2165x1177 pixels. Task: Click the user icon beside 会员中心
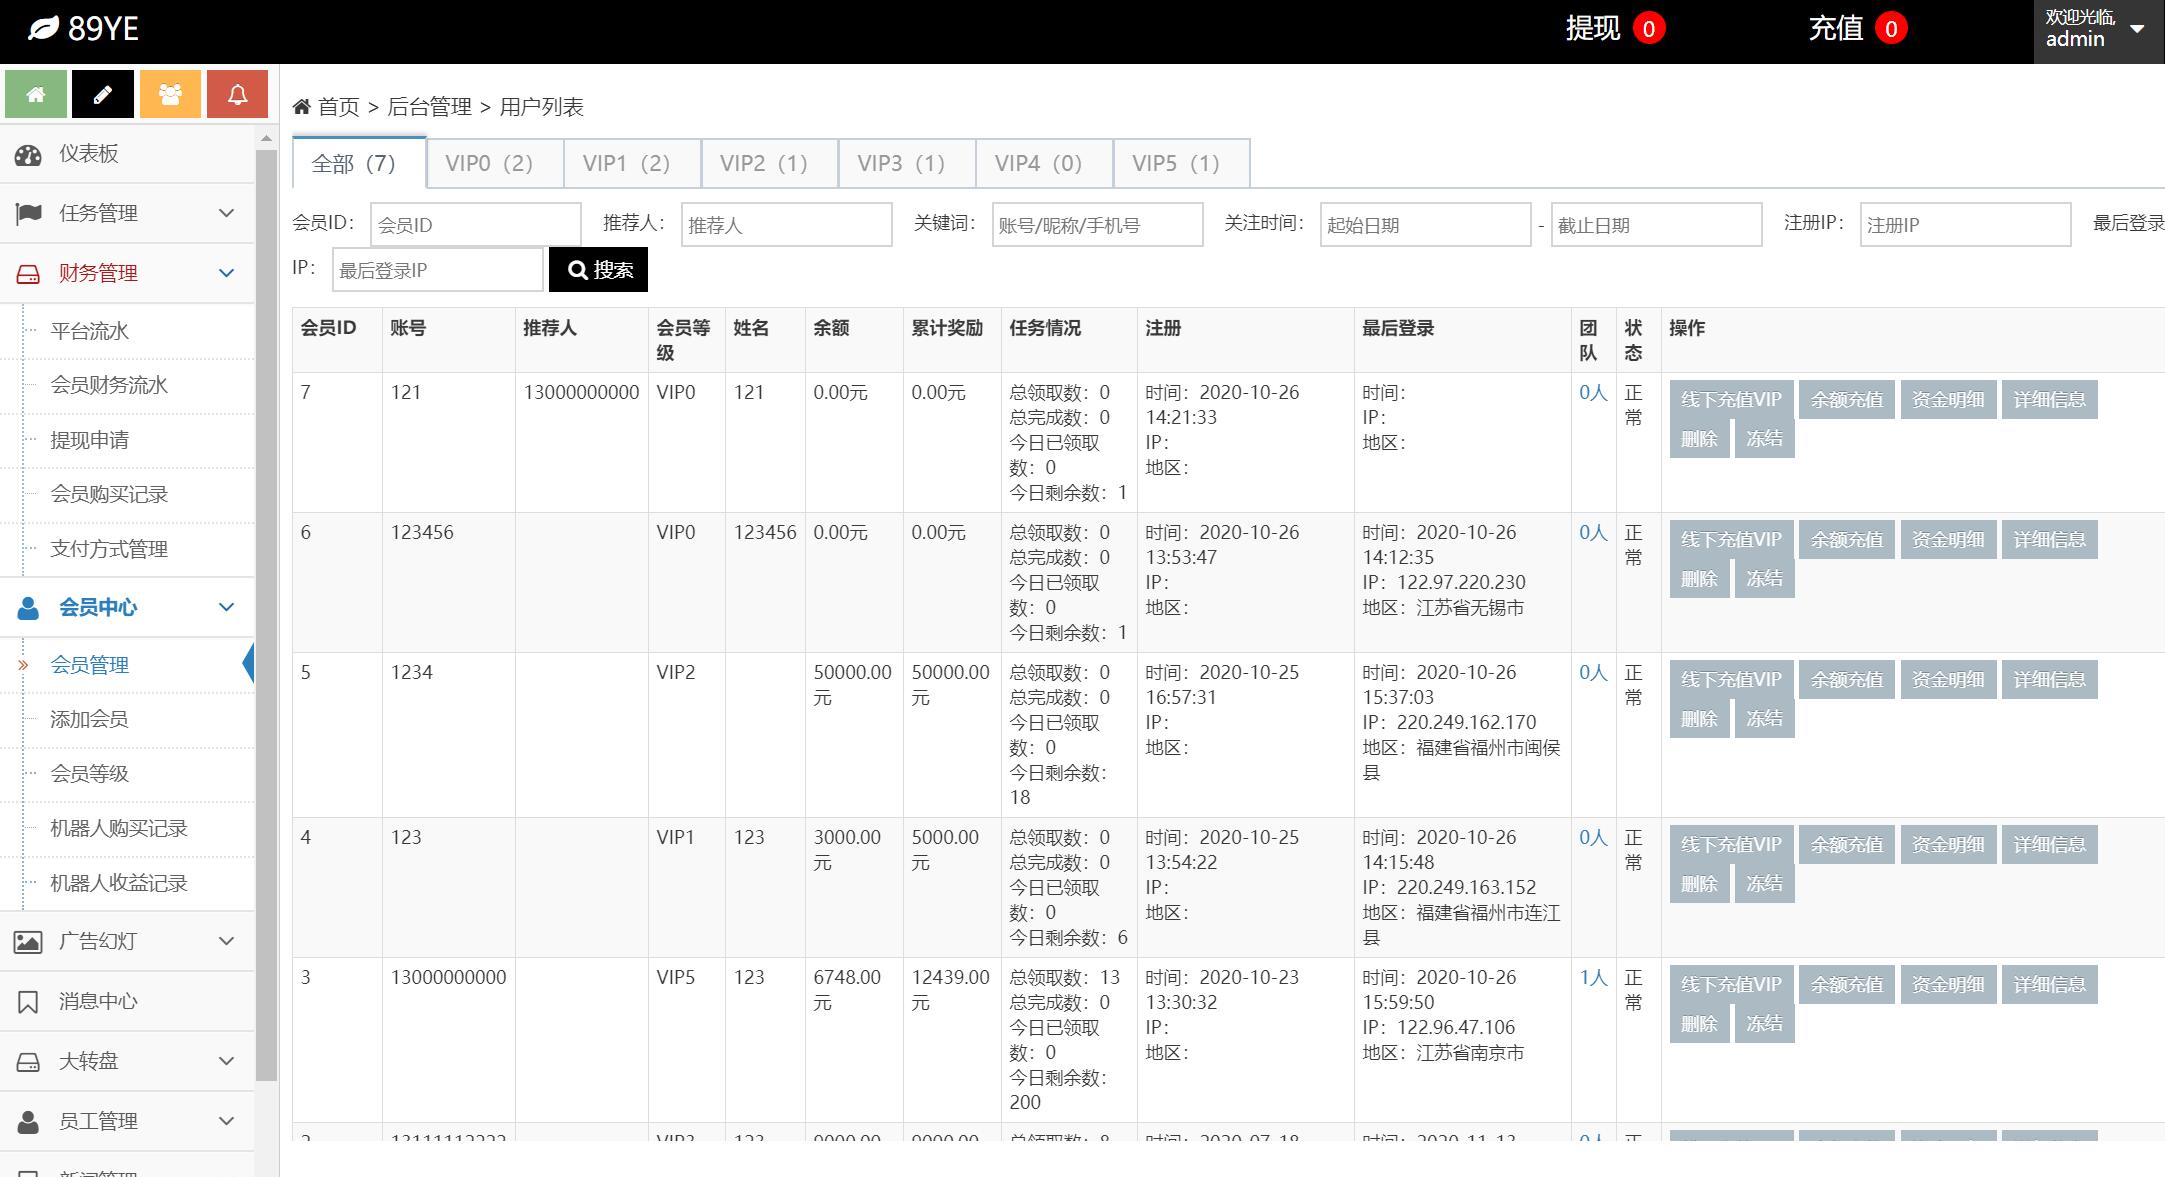click(28, 607)
